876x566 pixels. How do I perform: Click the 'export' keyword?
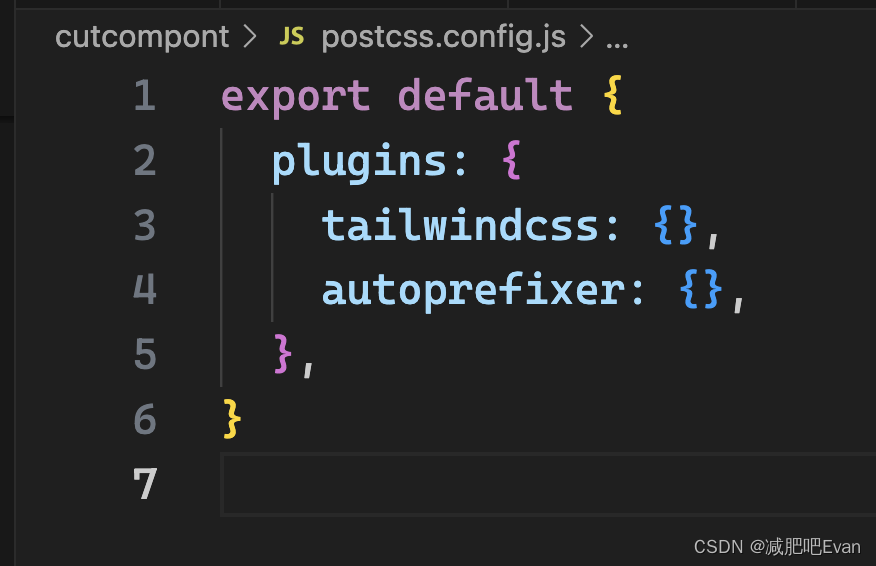(296, 96)
